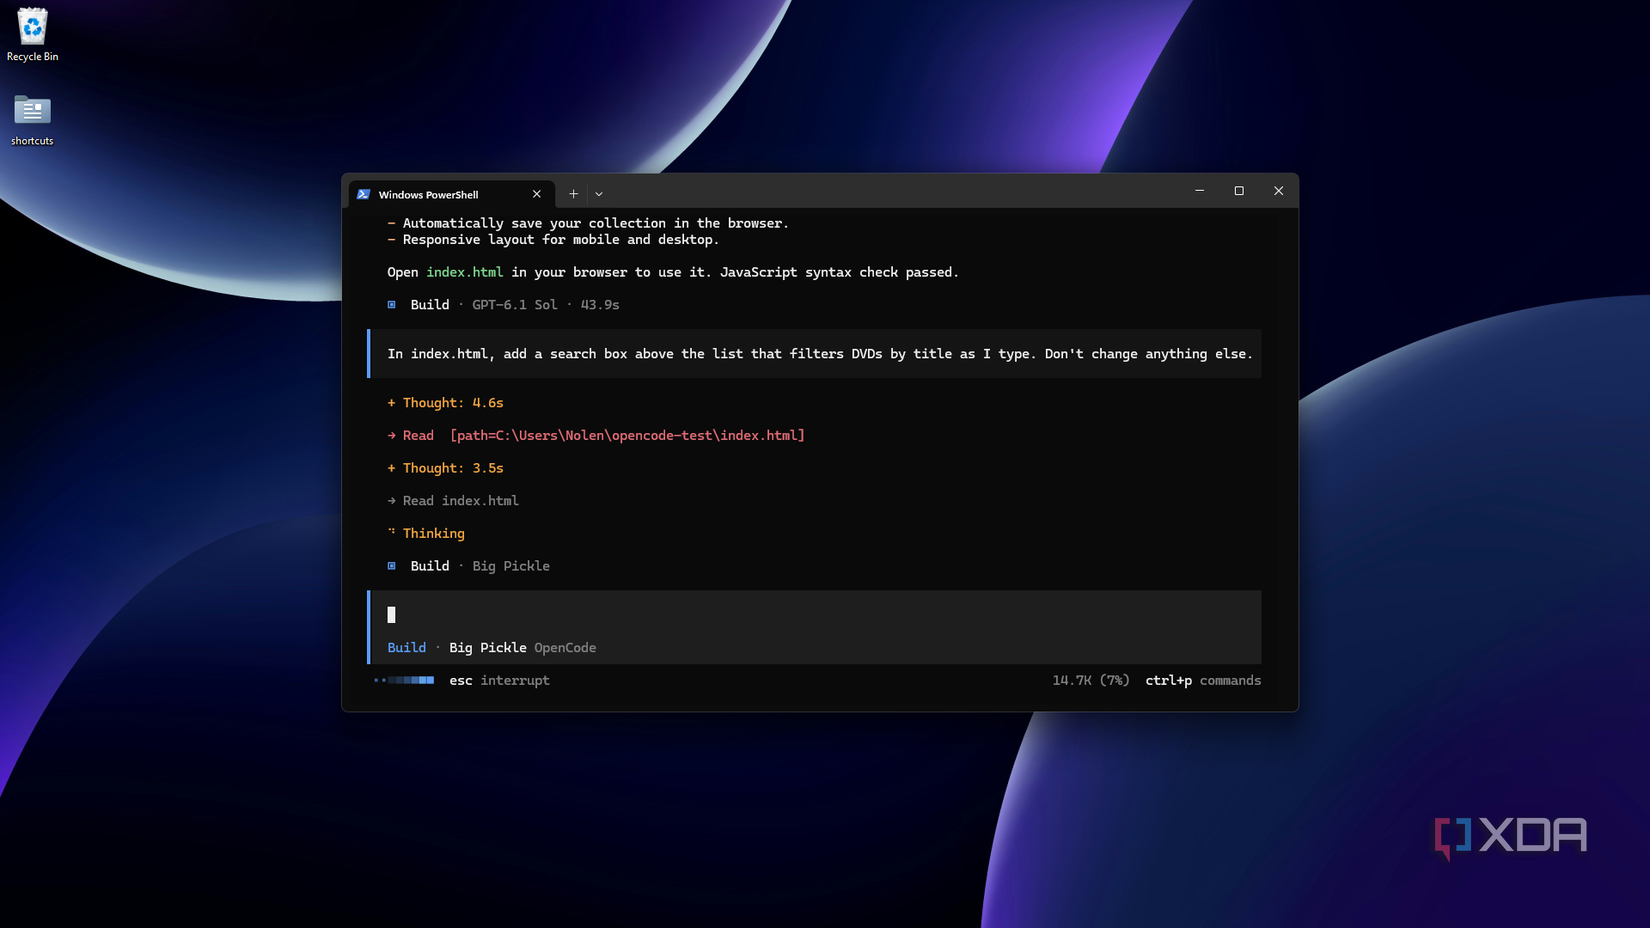The height and width of the screenshot is (928, 1650).
Task: Close the PowerShell window
Action: click(1278, 191)
